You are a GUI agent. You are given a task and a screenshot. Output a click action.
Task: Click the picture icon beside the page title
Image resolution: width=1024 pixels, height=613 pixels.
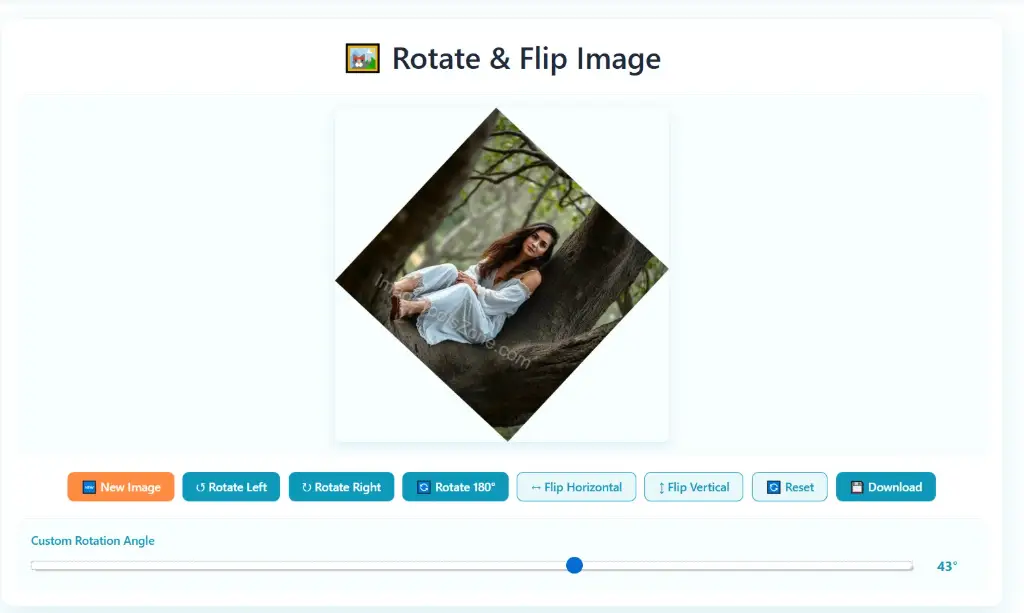click(x=362, y=58)
